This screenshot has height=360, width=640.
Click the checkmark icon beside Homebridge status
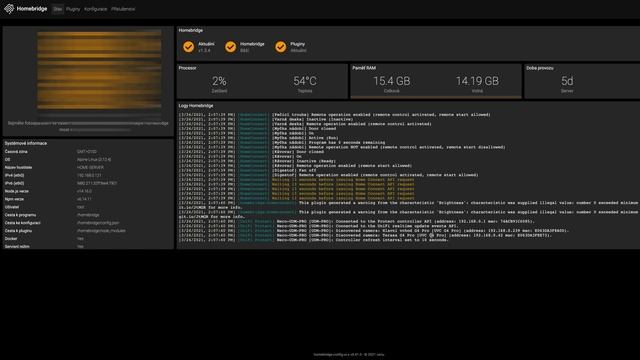coord(231,47)
